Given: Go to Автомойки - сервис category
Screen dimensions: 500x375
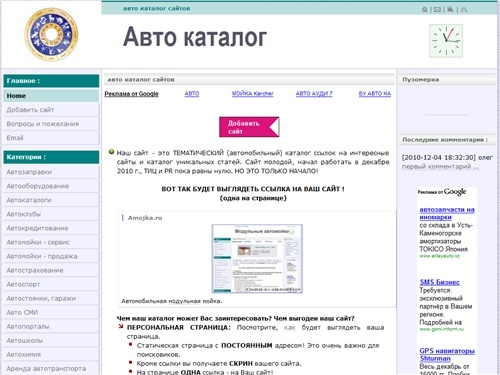Looking at the screenshot, I should pos(51,242).
